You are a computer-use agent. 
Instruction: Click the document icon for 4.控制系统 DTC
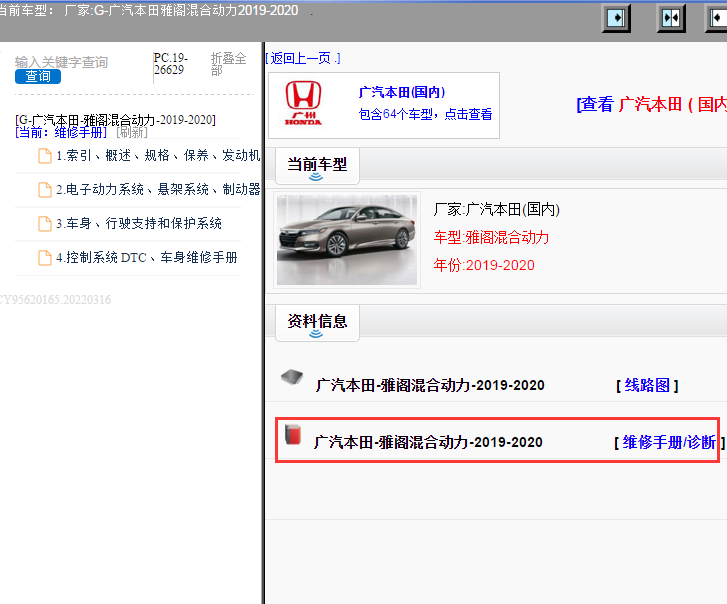[45, 258]
